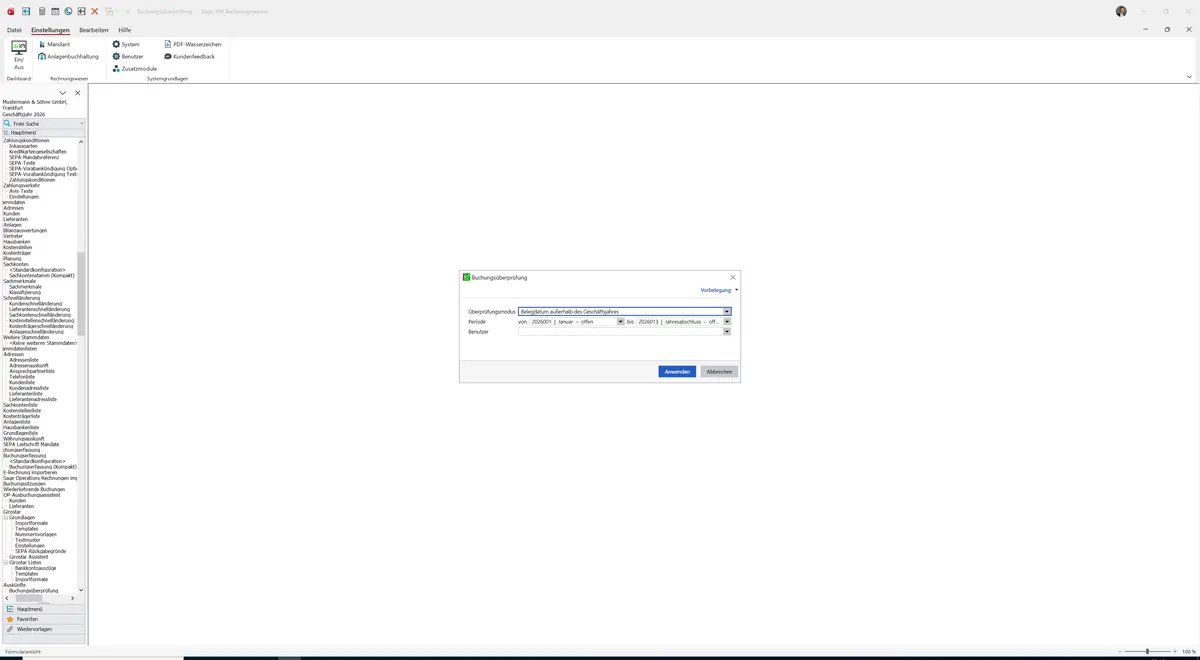Viewport: 1200px width, 660px height.
Task: Show the Favoriten panel
Action: 44,619
